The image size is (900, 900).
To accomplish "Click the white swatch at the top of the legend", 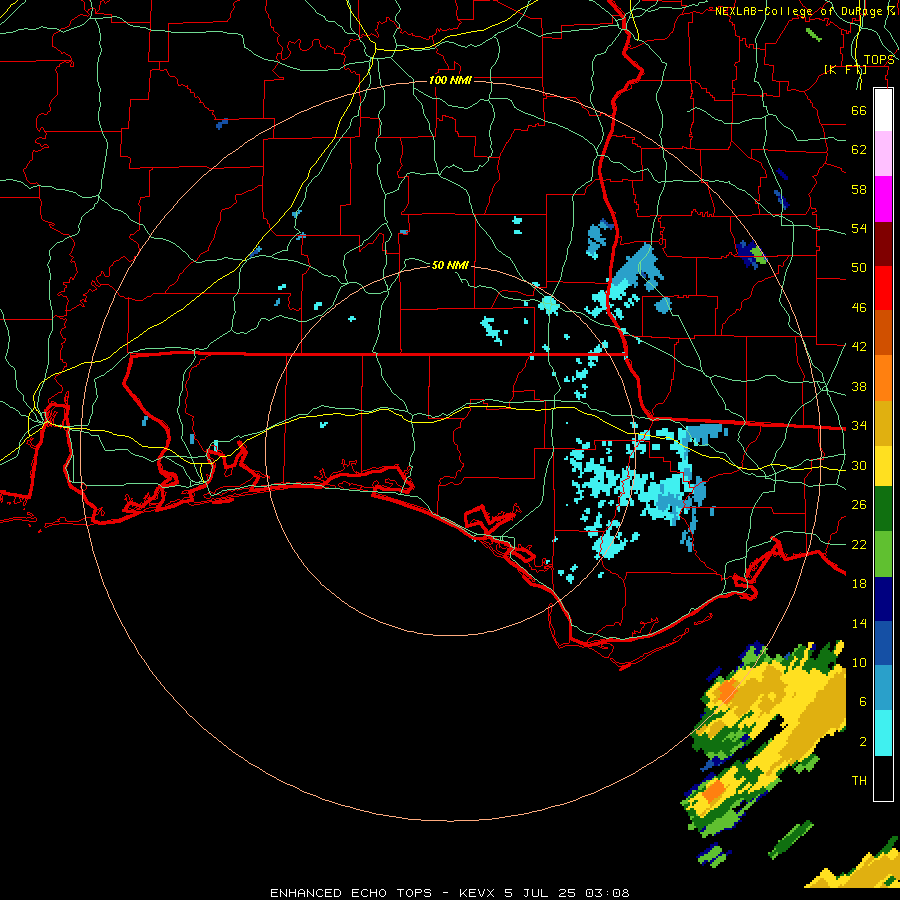I will pyautogui.click(x=883, y=110).
